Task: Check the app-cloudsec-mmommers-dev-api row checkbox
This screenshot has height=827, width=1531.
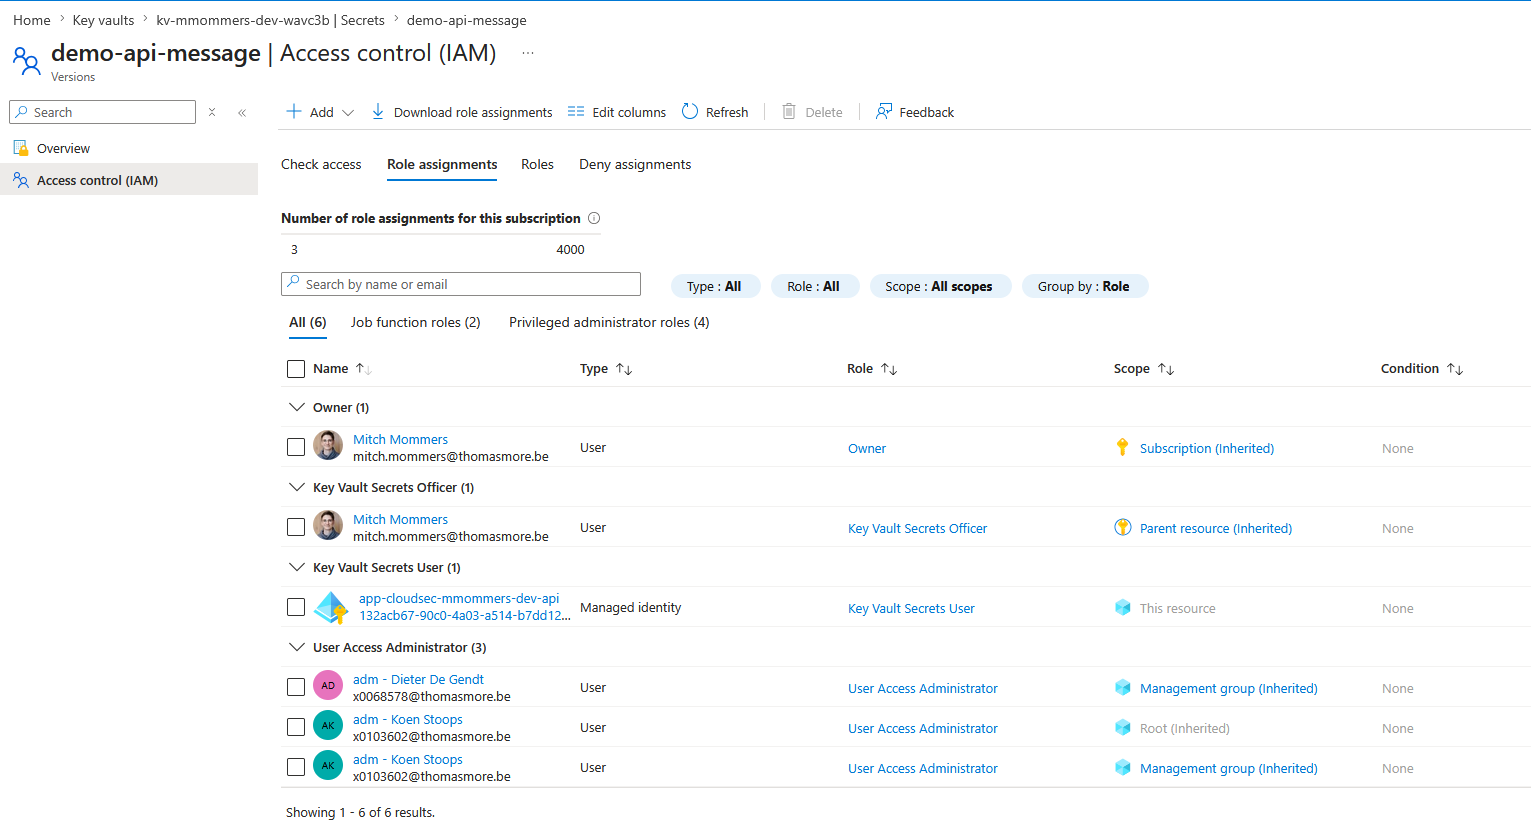Action: click(296, 607)
